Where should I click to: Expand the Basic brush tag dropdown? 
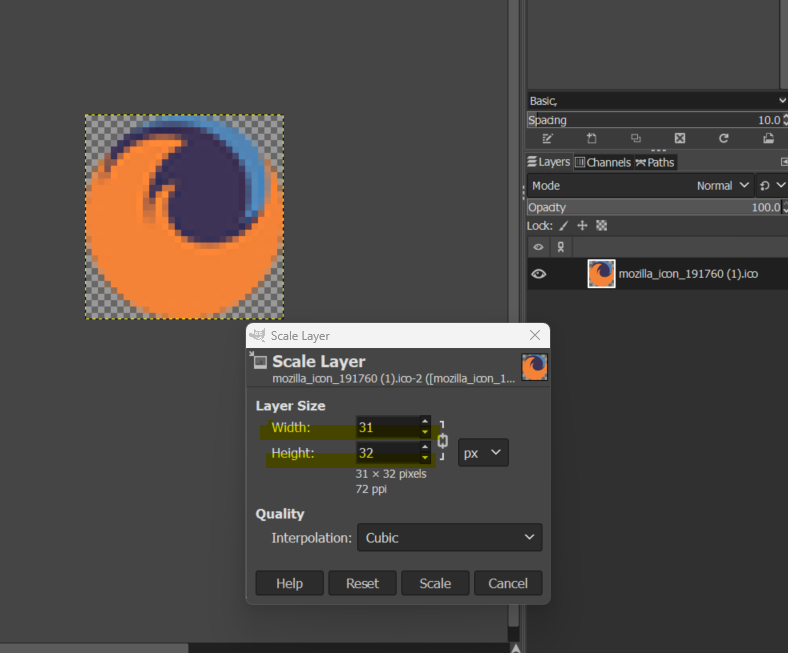(x=657, y=101)
